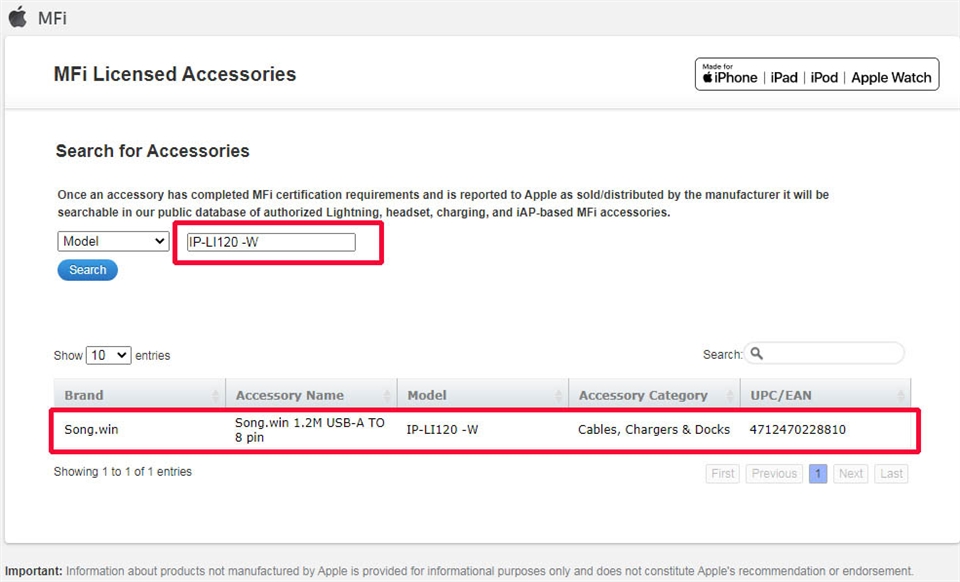Focus the table Search filter box

coord(832,354)
